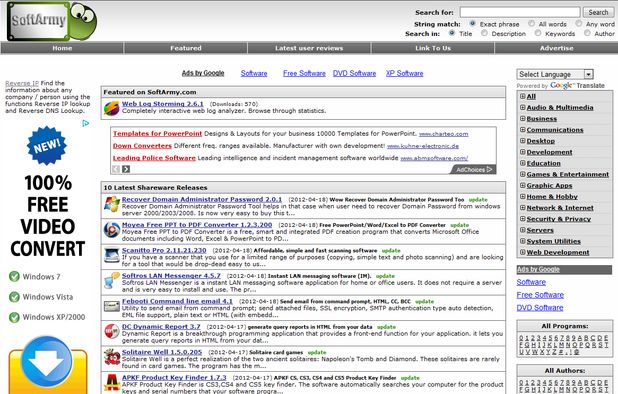The image size is (618, 394).
Task: Open Latest user reviews tab
Action: [309, 48]
